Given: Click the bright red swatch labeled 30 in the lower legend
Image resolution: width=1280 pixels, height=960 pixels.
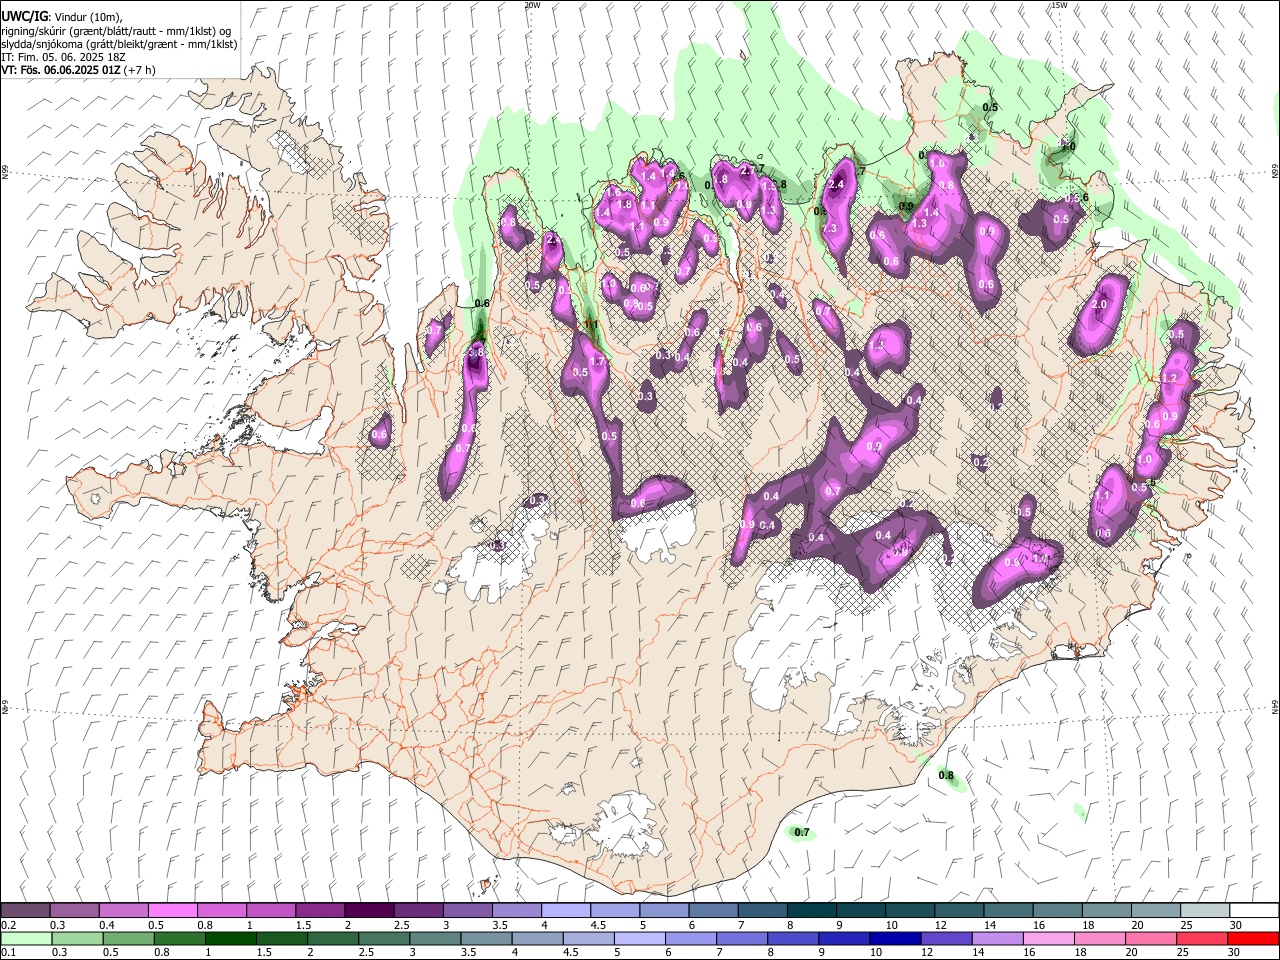Looking at the screenshot, I should pos(1253,938).
